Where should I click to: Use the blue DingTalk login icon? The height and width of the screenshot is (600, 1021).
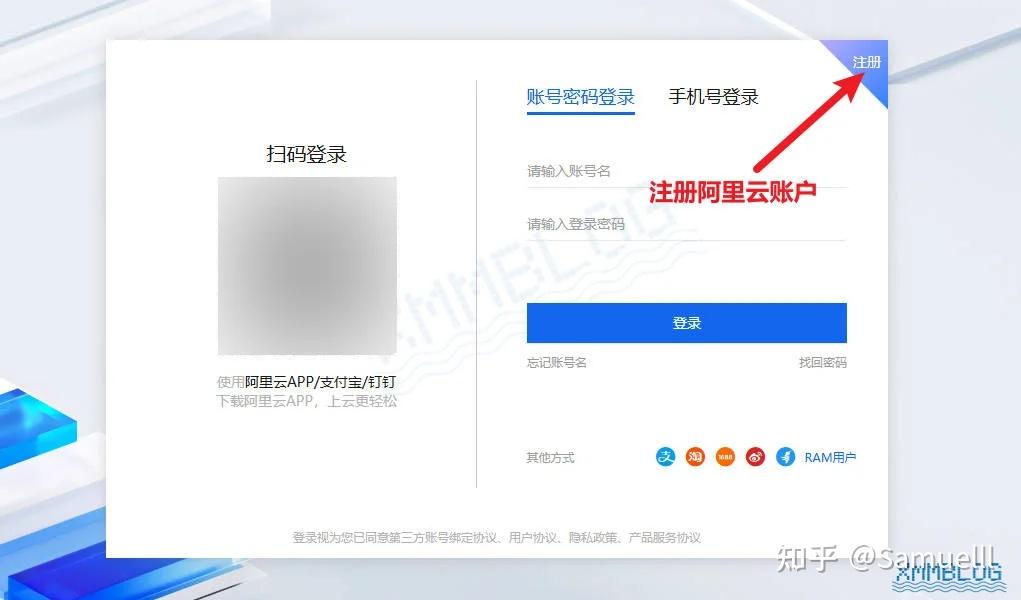pyautogui.click(x=785, y=457)
